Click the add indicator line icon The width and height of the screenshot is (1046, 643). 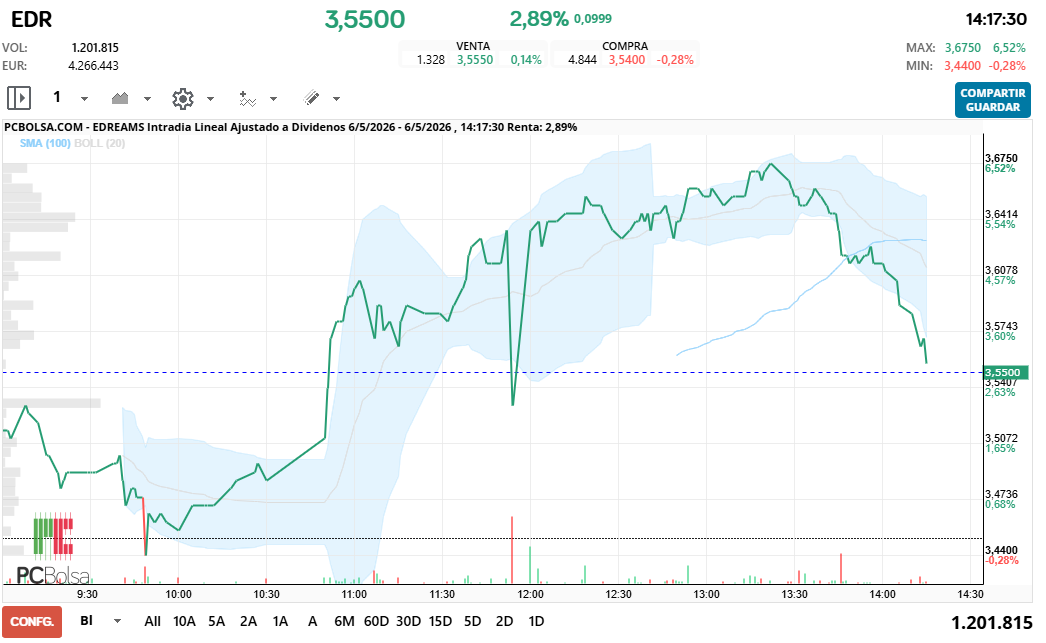pos(247,99)
